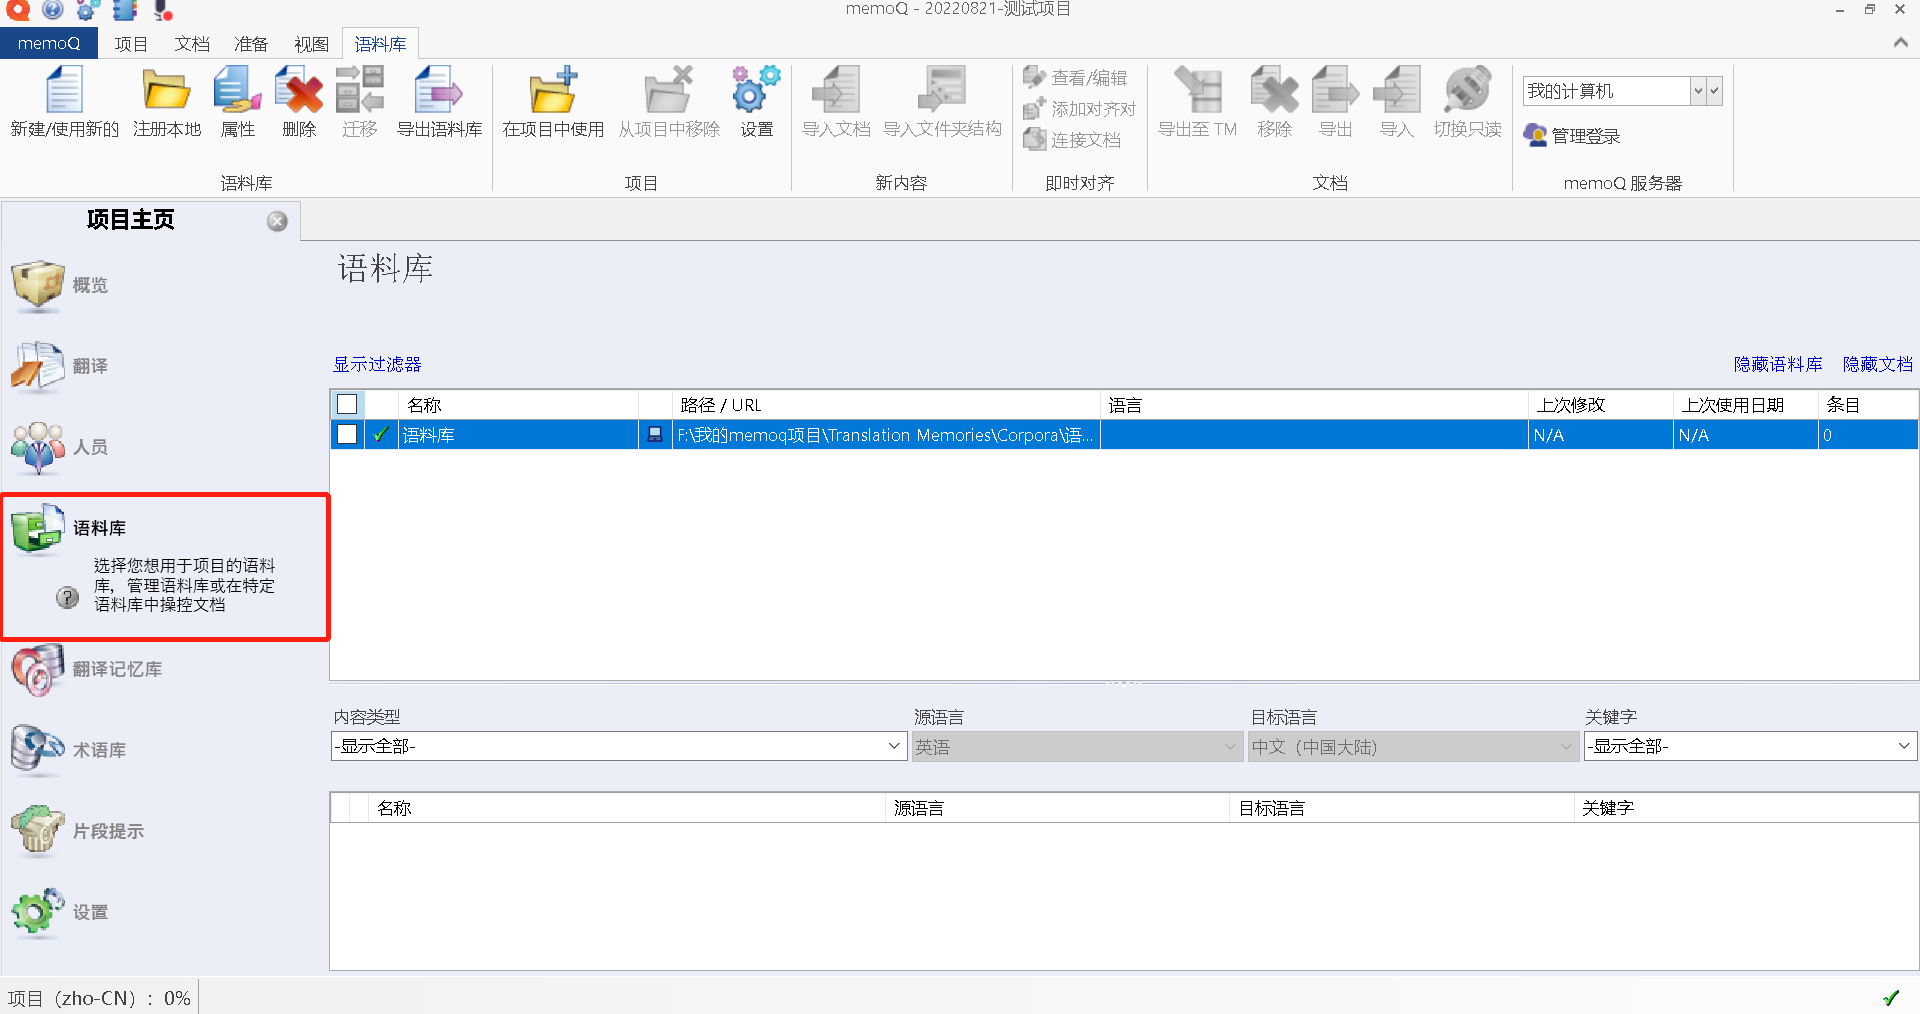Screen dimensions: 1920x1014
Task: Collapse the ribbon chevron
Action: click(1900, 42)
